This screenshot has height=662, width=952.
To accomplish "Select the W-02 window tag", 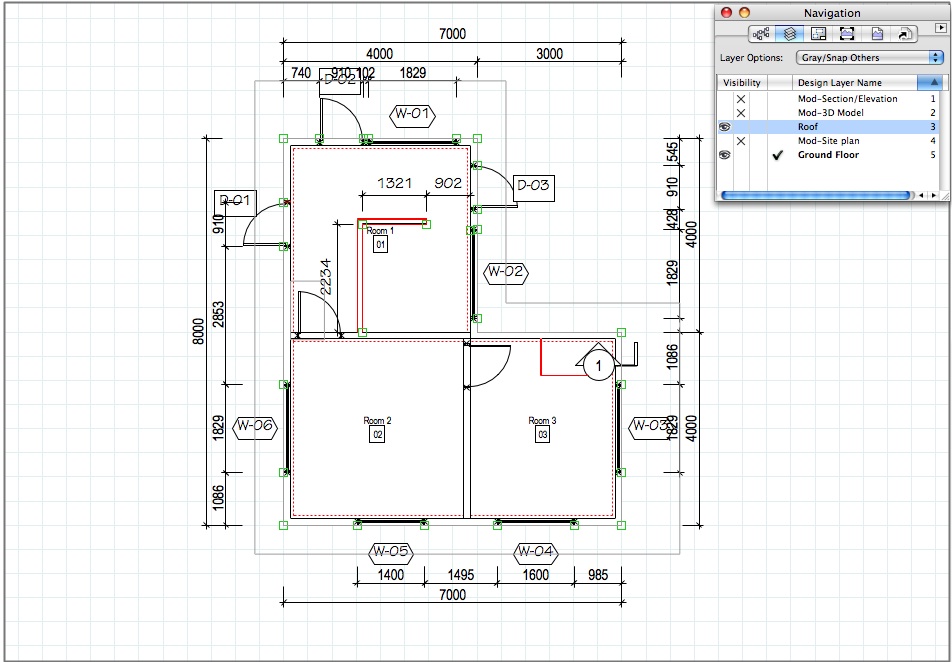I will coord(506,272).
